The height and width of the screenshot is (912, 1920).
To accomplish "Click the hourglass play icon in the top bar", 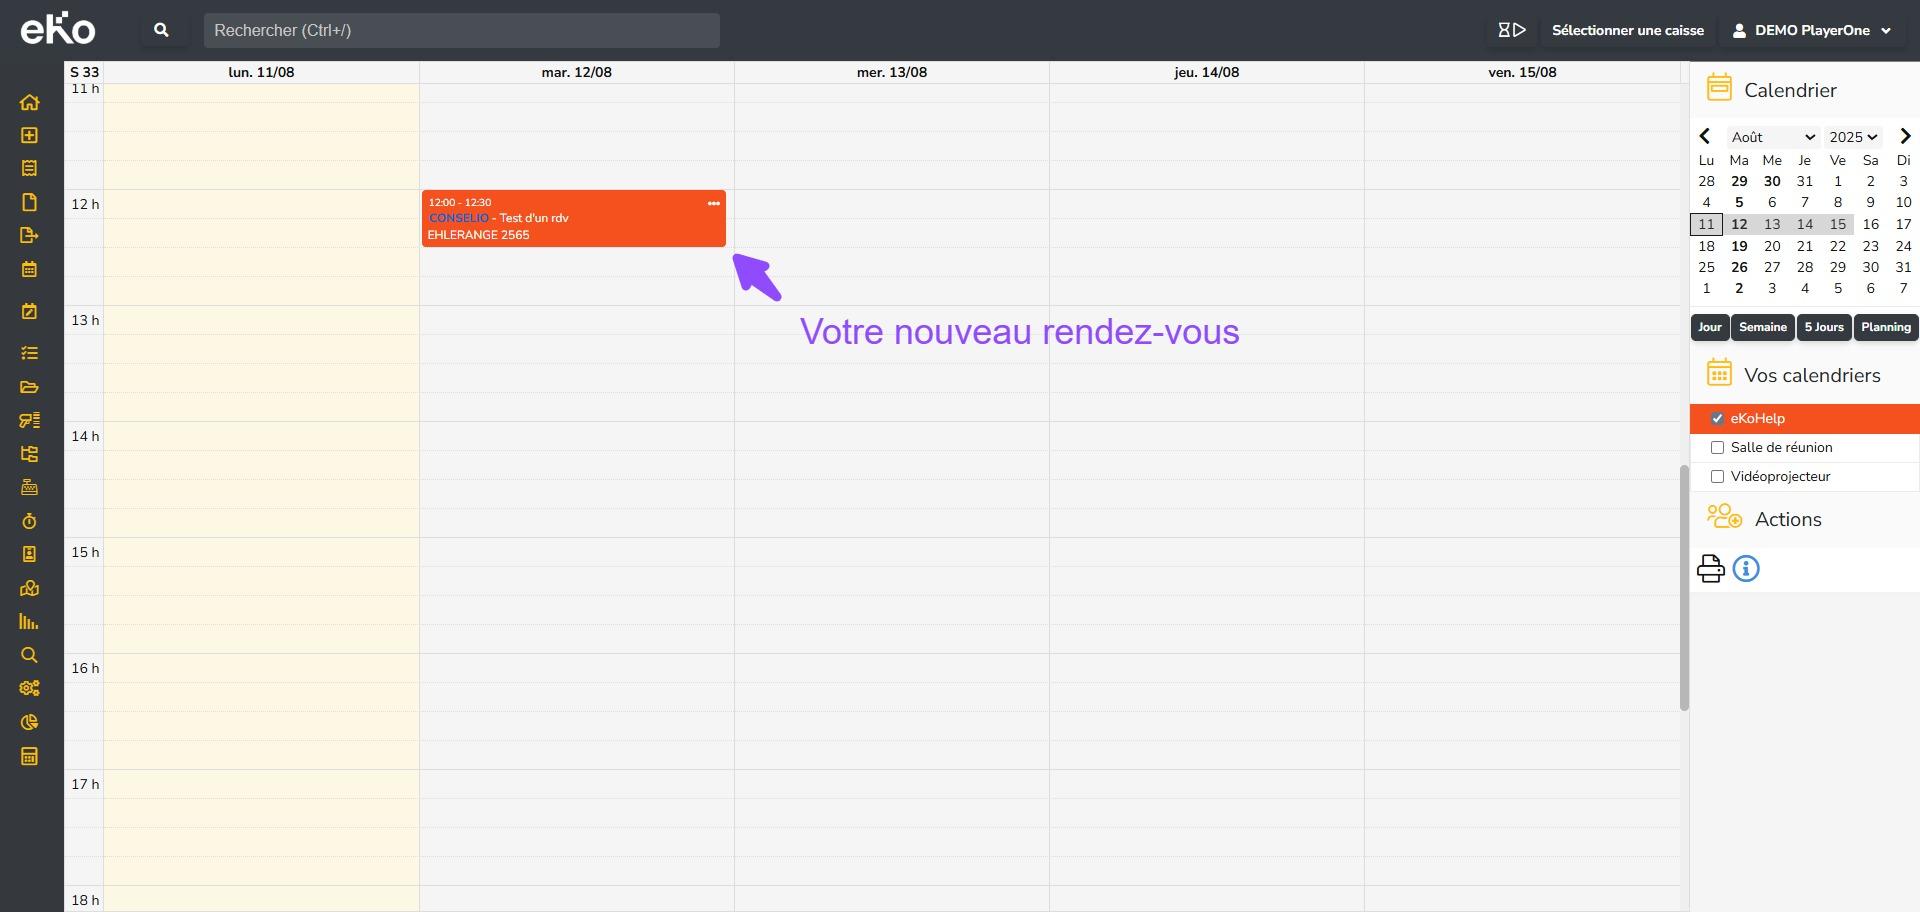I will (x=1511, y=30).
